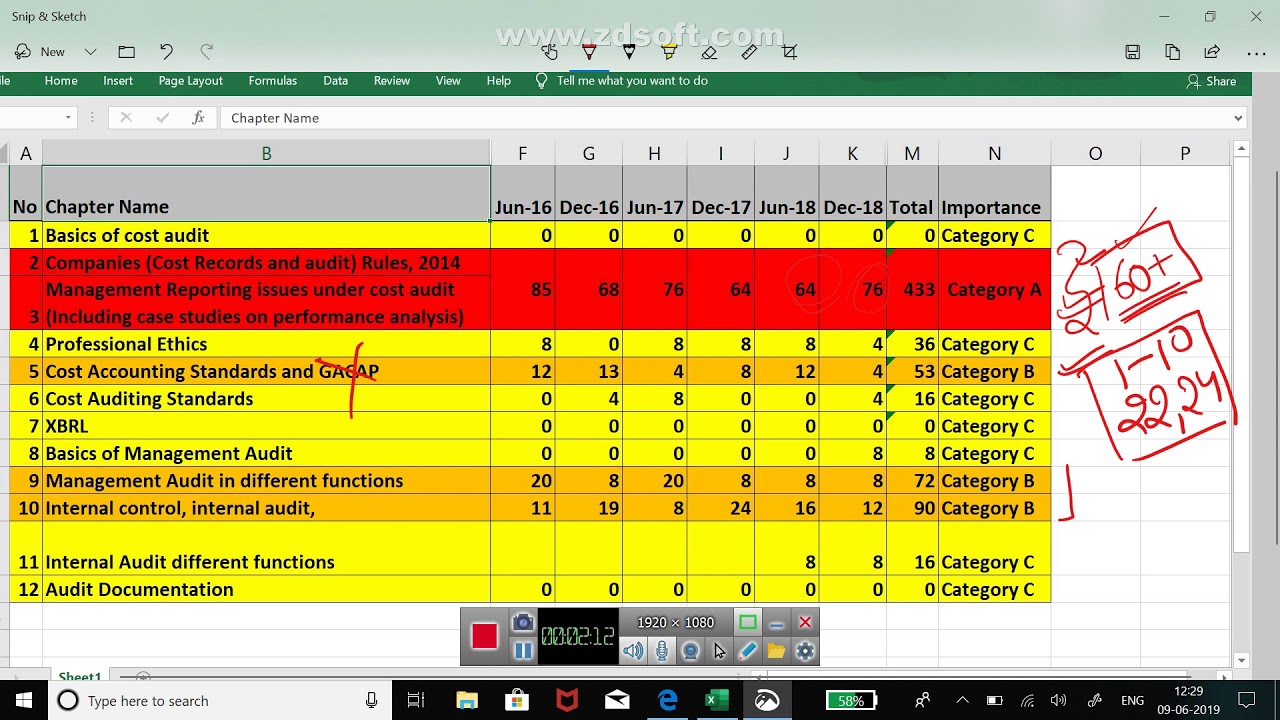The image size is (1280, 720).
Task: Toggle microphone capture in the recorder
Action: (662, 652)
